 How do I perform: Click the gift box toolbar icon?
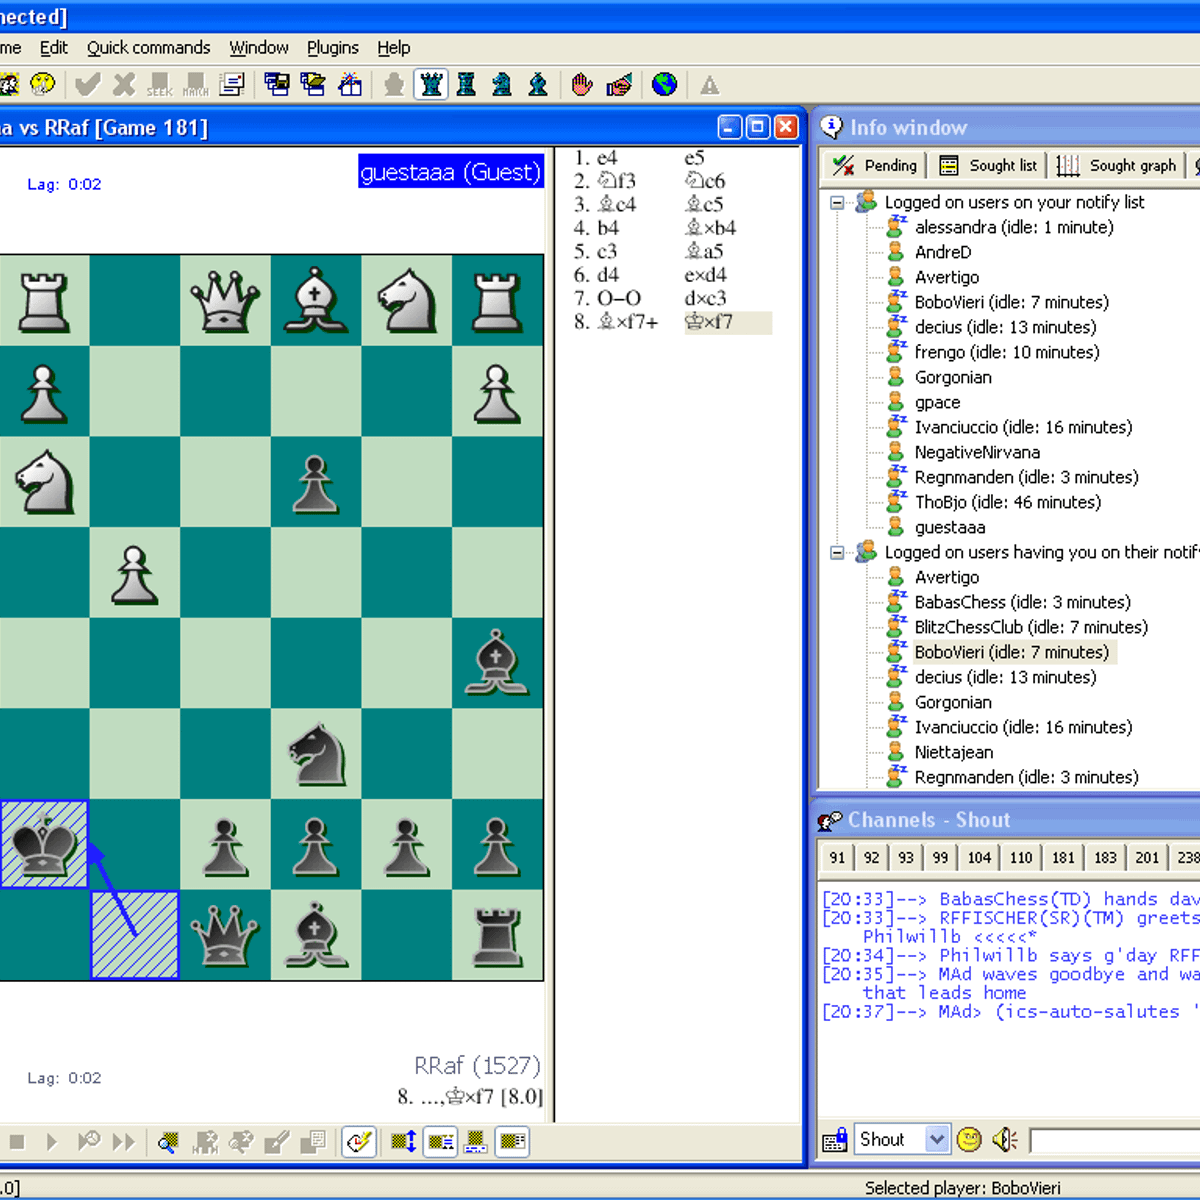[350, 85]
